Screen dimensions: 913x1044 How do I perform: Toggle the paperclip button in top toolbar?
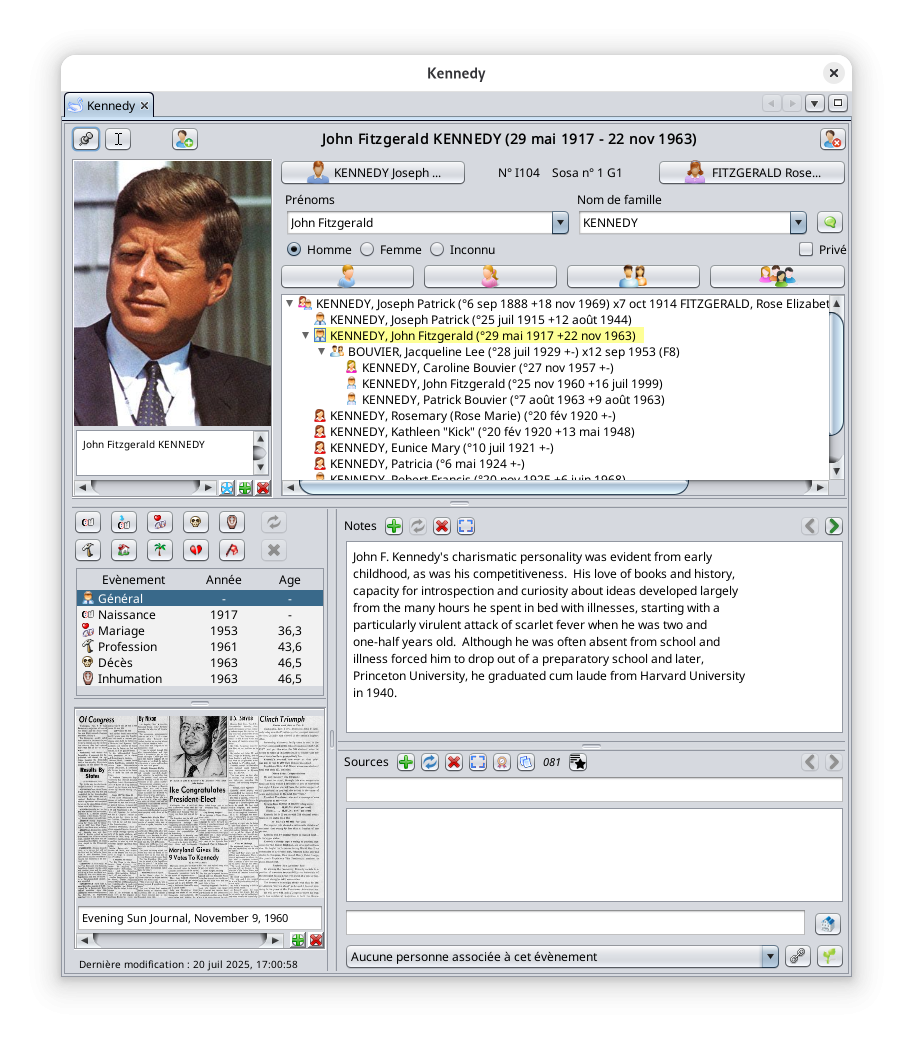[x=86, y=139]
